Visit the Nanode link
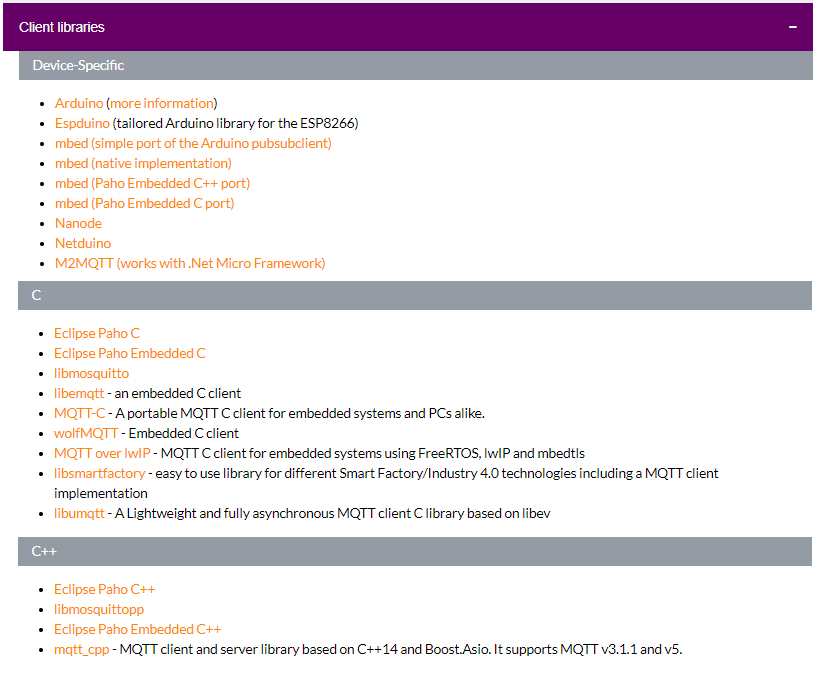 78,223
